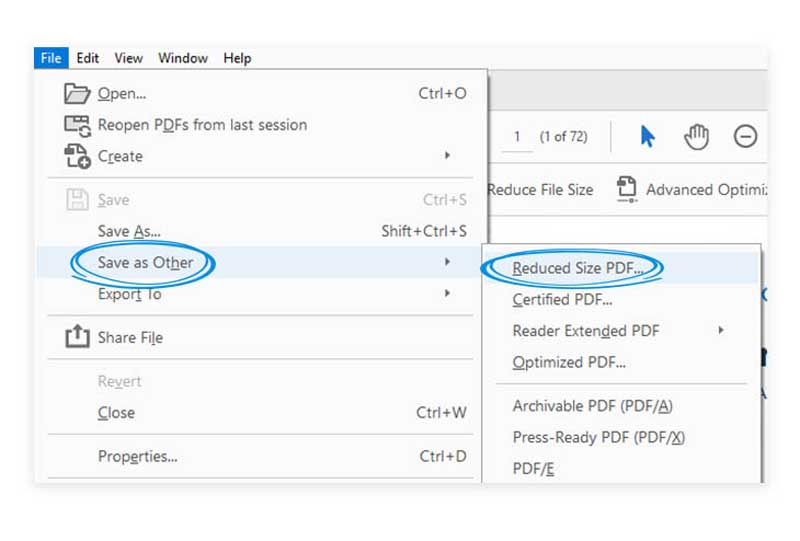The width and height of the screenshot is (800, 541).
Task: Expand the Export To submenu arrow
Action: 447,294
